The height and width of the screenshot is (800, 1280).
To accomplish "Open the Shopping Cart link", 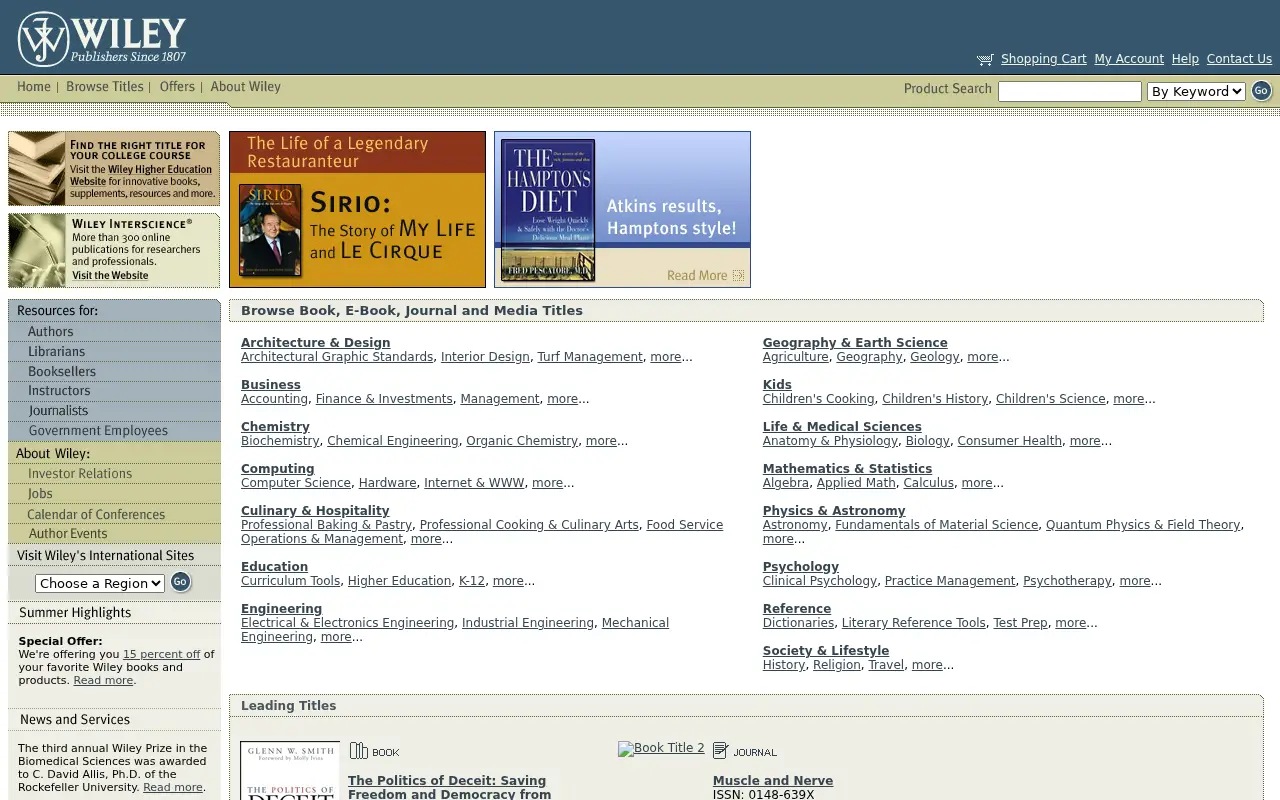I will [x=1043, y=59].
